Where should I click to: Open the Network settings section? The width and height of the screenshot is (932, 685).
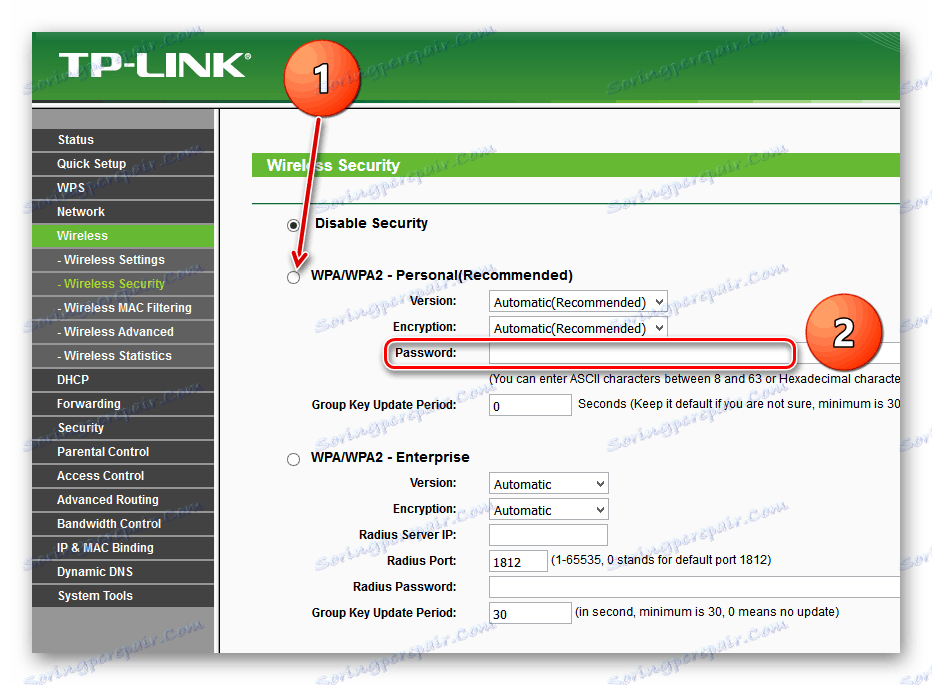coord(80,211)
